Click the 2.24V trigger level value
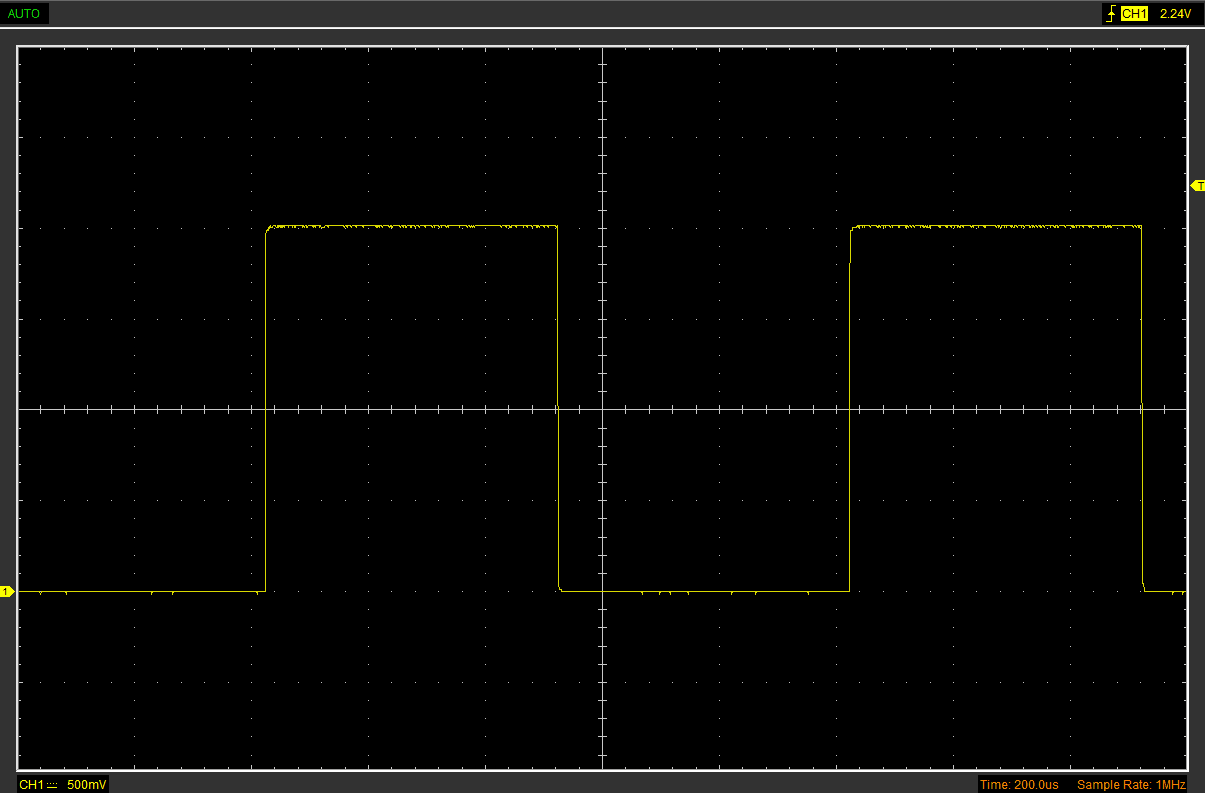This screenshot has width=1205, height=793. click(1175, 13)
